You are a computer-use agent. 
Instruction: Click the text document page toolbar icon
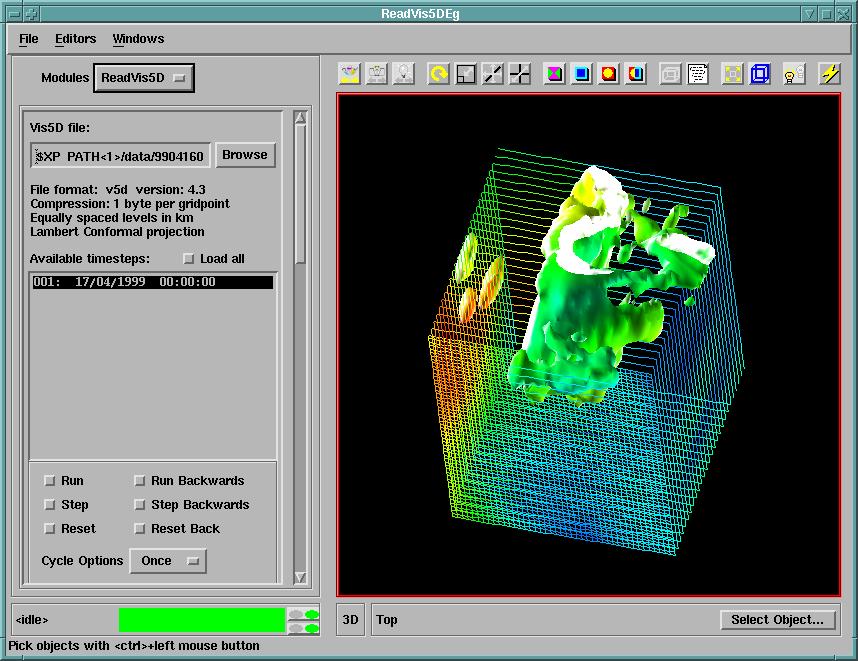(x=698, y=74)
